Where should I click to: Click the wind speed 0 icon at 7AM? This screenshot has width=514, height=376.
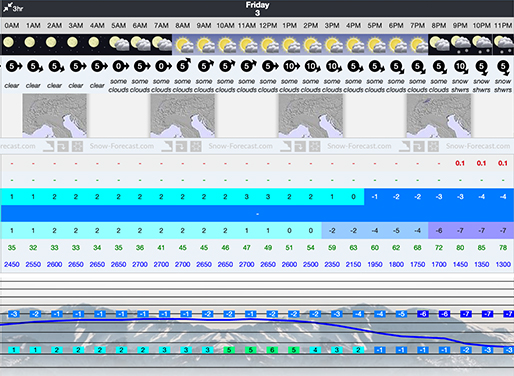(163, 66)
